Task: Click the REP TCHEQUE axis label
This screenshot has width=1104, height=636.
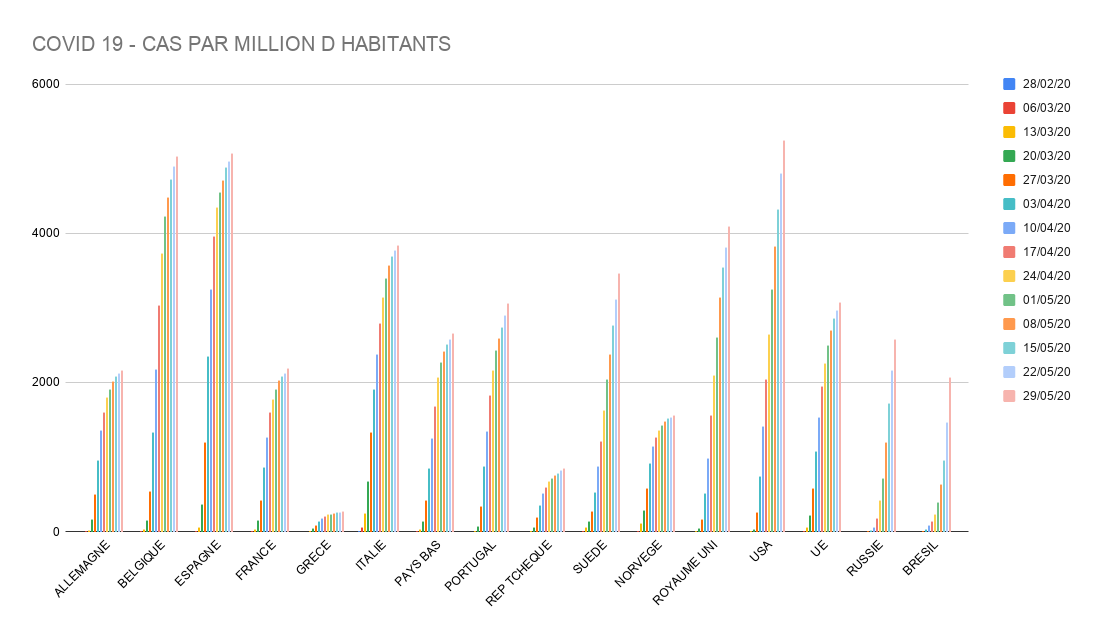Action: pyautogui.click(x=520, y=574)
